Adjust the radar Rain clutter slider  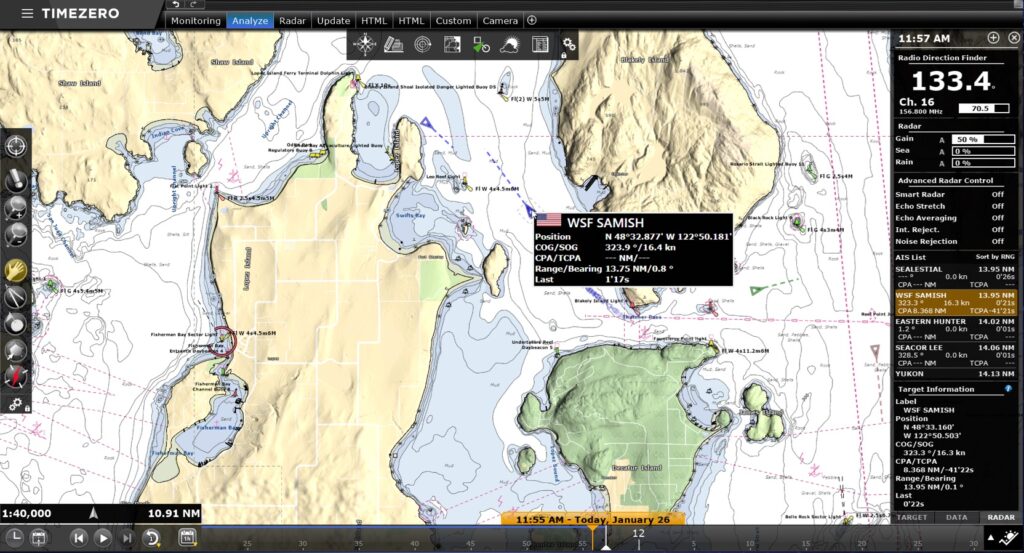[983, 163]
